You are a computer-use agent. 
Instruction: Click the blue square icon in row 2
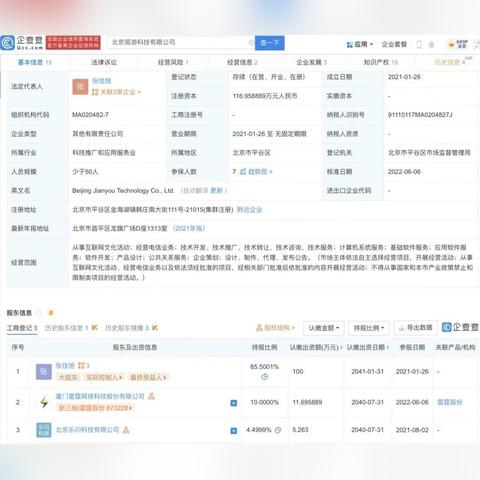click(234, 403)
